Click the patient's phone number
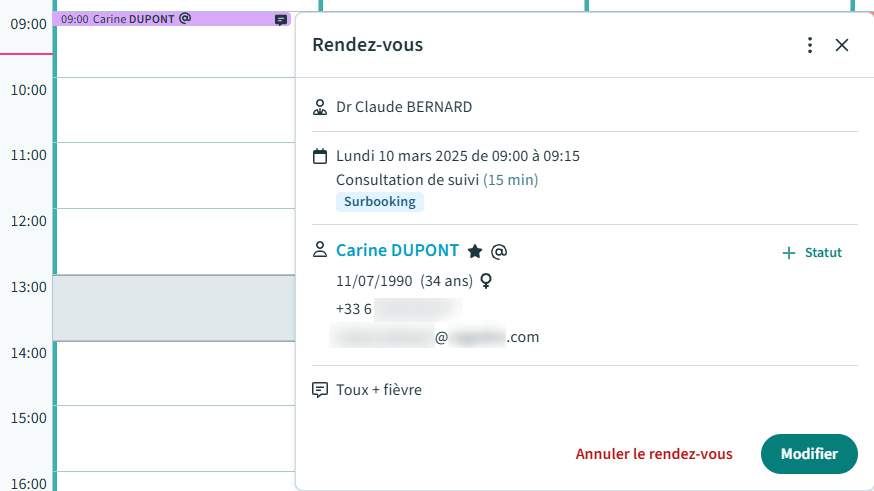This screenshot has height=491, width=874. pyautogui.click(x=399, y=309)
